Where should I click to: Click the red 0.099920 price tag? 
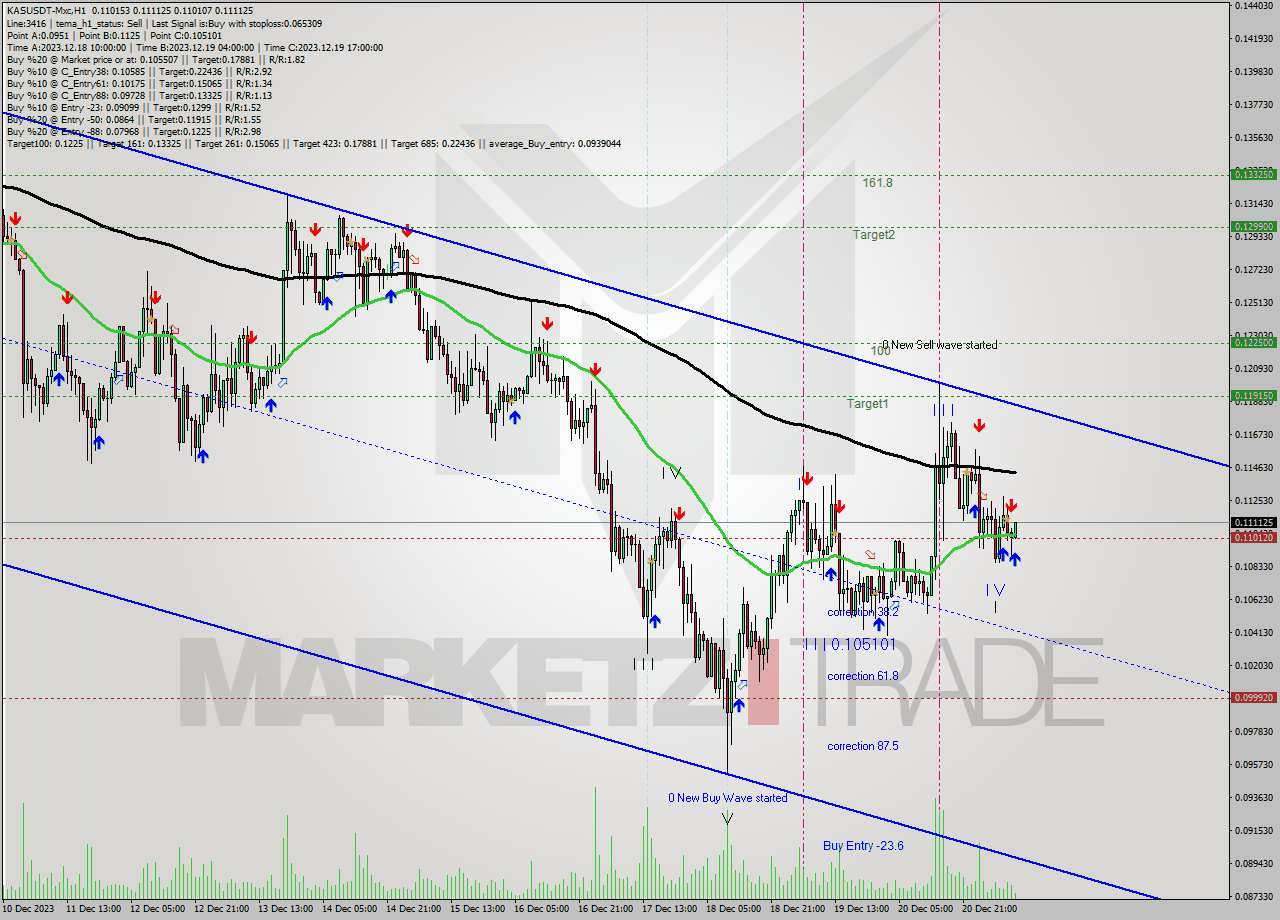[1253, 698]
